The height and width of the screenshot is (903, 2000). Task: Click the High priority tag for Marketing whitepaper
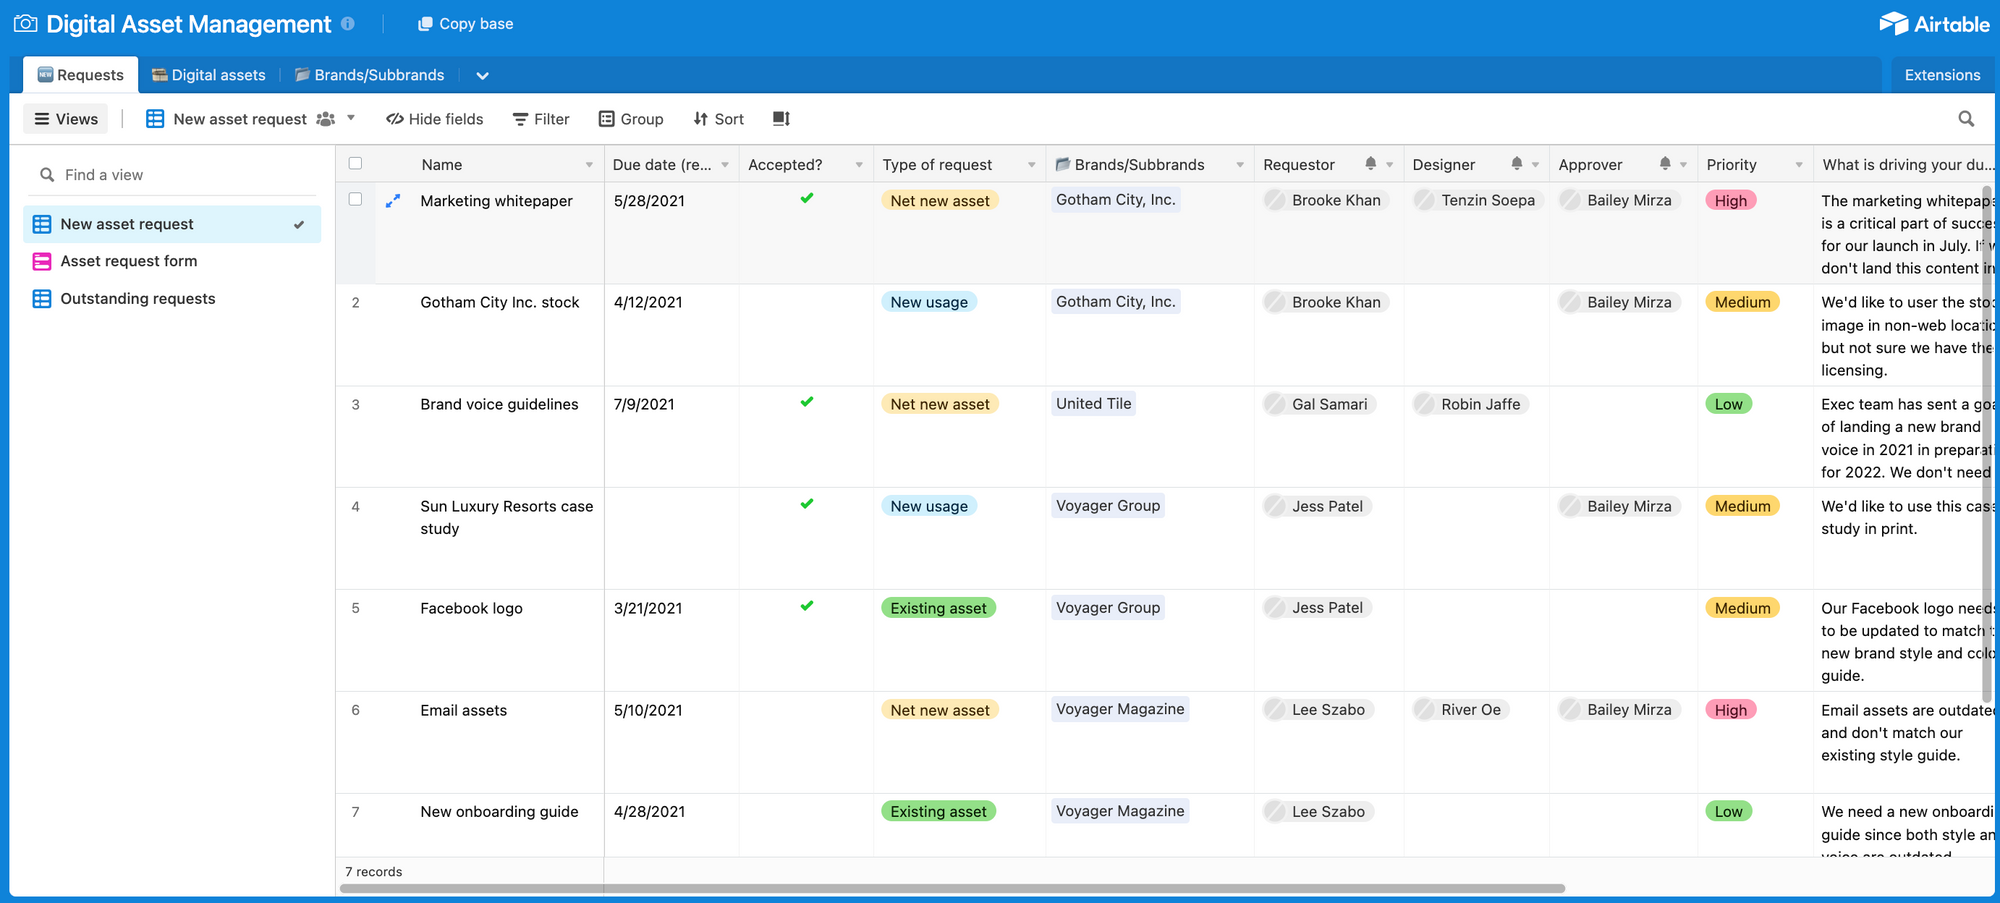tap(1731, 201)
